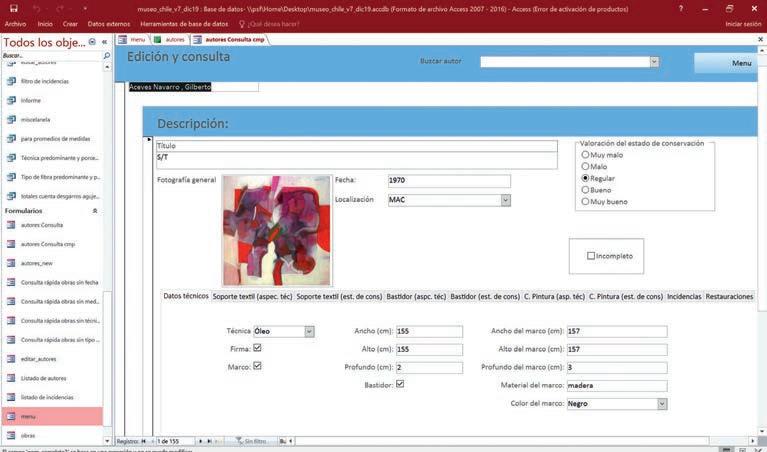Click the Fecha field showing 1970
The image size is (767, 452).
(449, 181)
